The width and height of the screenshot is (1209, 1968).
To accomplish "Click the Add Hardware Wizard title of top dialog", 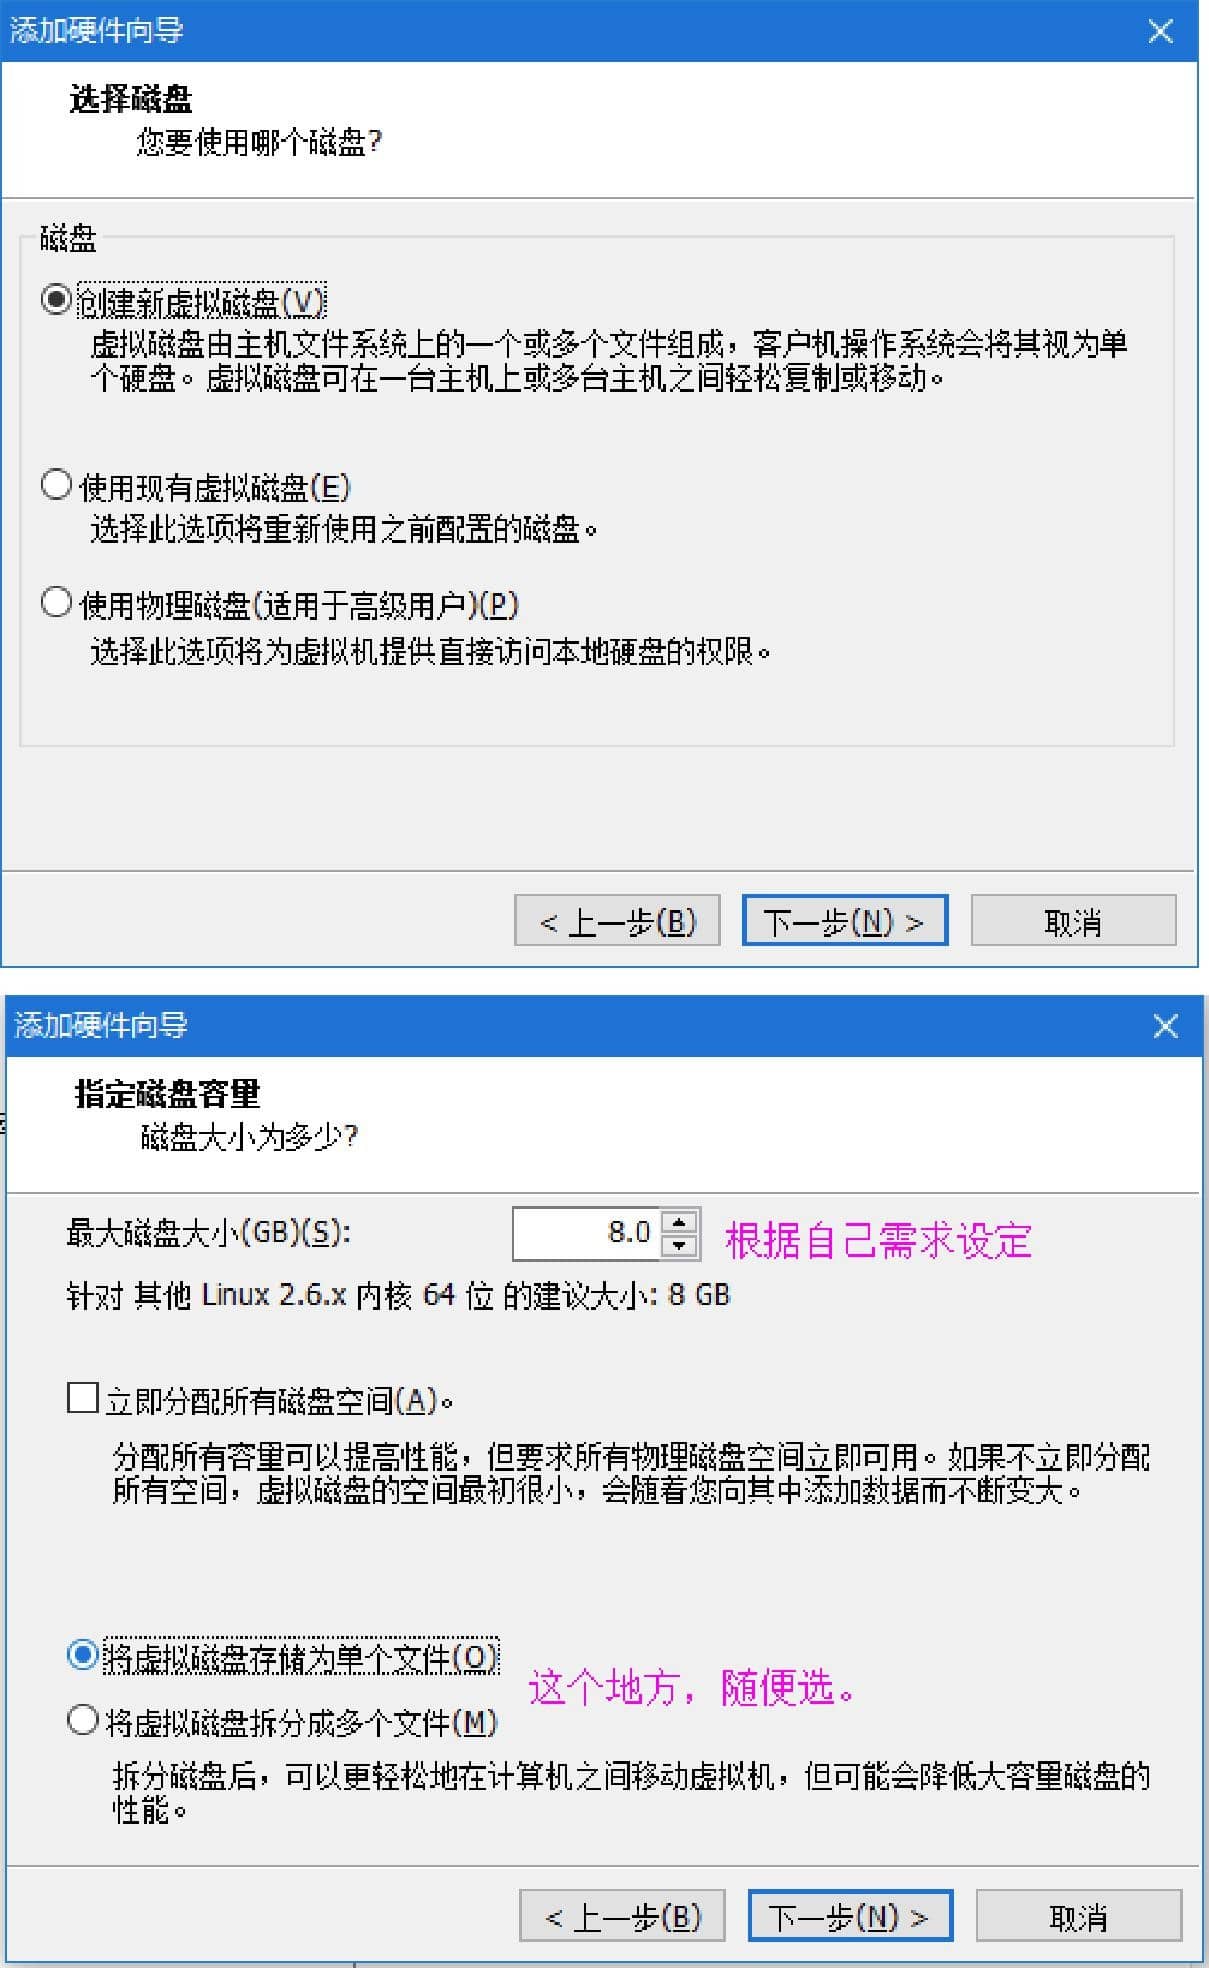I will [97, 31].
